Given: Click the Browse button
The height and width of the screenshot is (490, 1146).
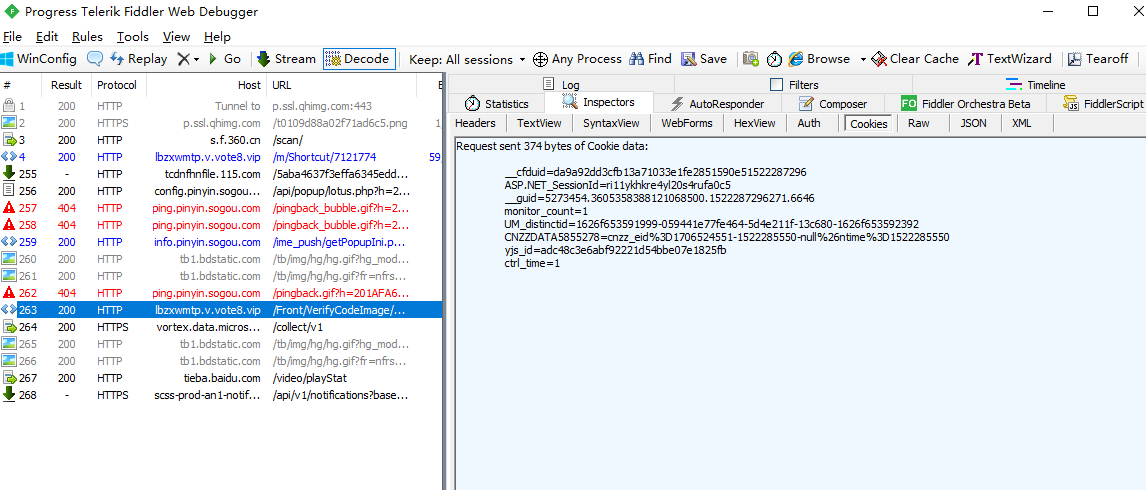Looking at the screenshot, I should point(819,59).
